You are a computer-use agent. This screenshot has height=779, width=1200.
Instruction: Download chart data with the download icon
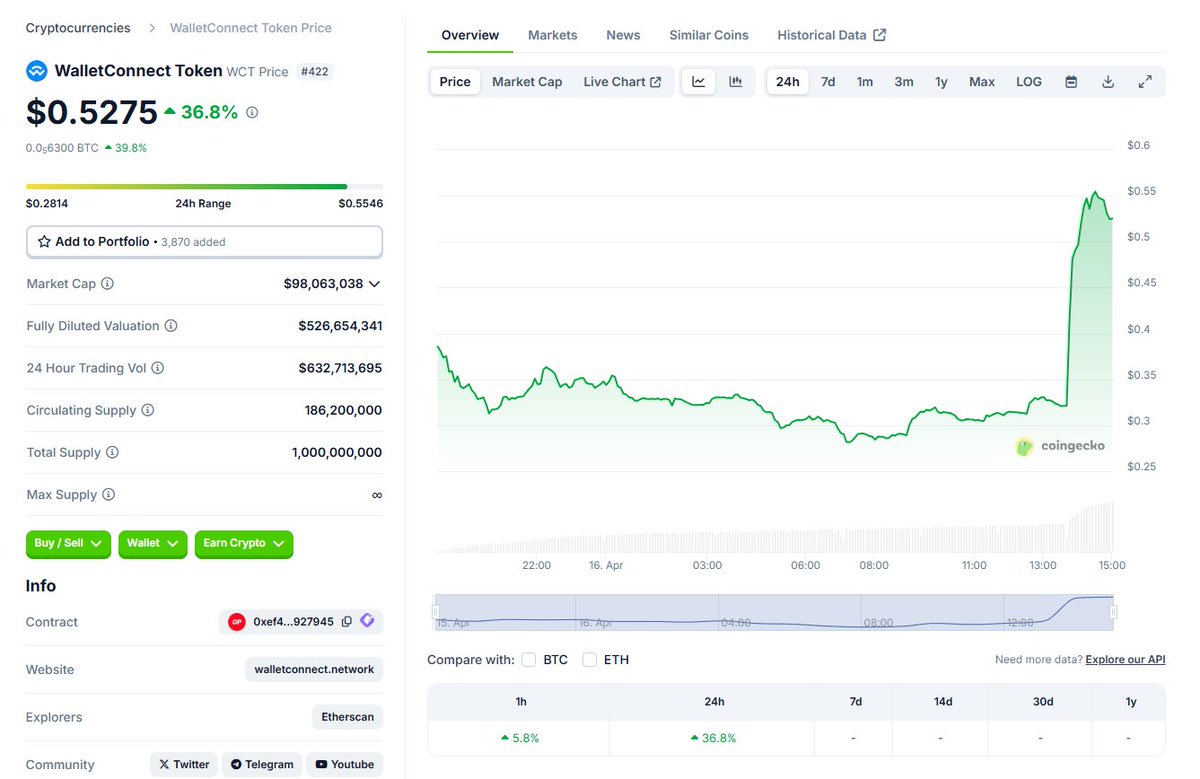pyautogui.click(x=1108, y=82)
